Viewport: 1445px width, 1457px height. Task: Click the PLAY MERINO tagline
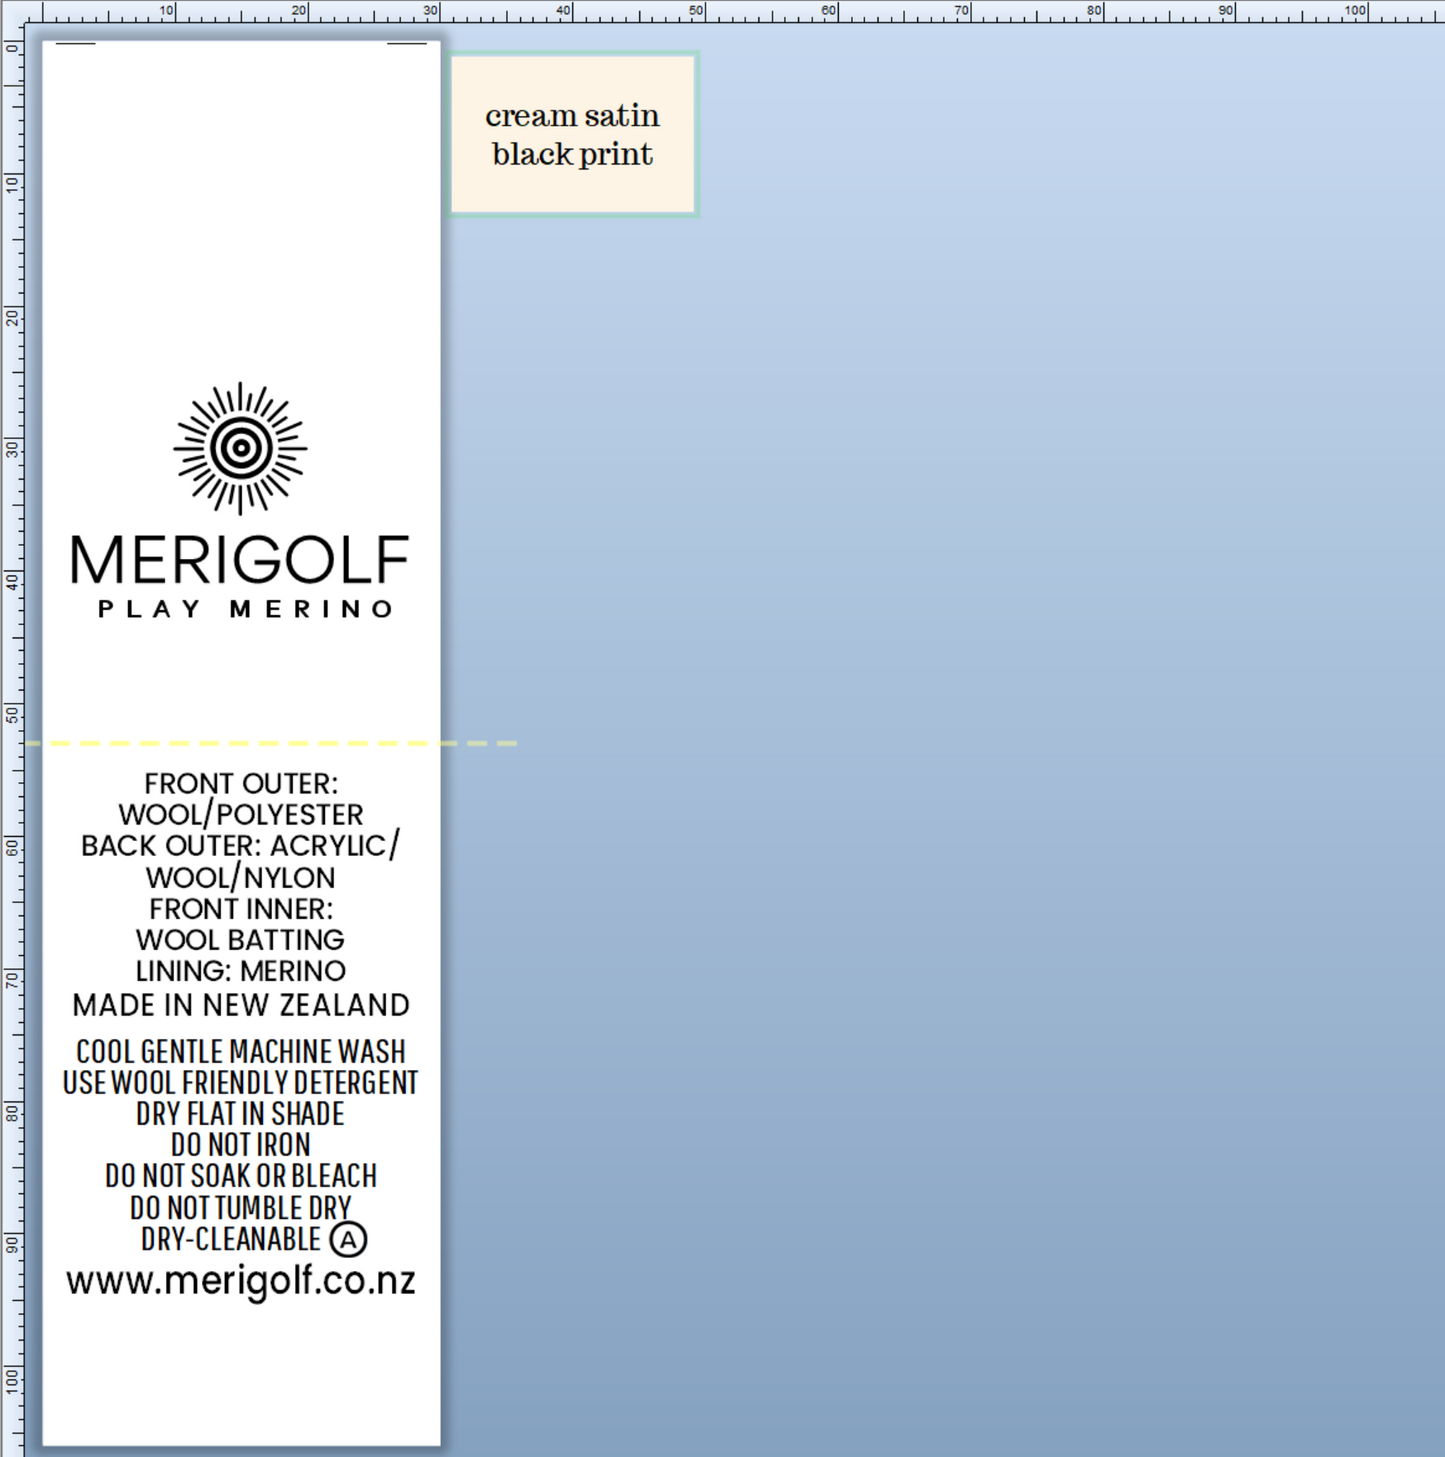245,609
